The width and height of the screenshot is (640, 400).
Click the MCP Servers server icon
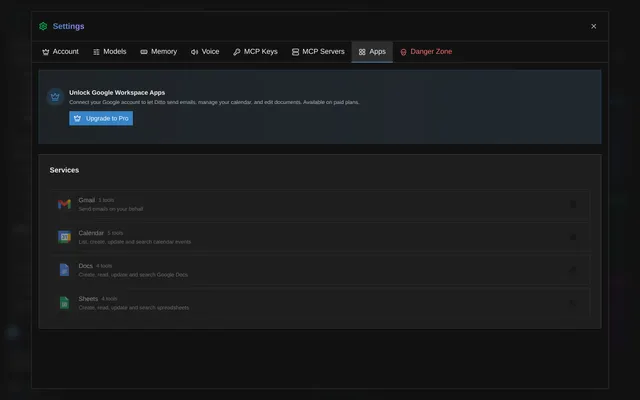pyautogui.click(x=296, y=52)
